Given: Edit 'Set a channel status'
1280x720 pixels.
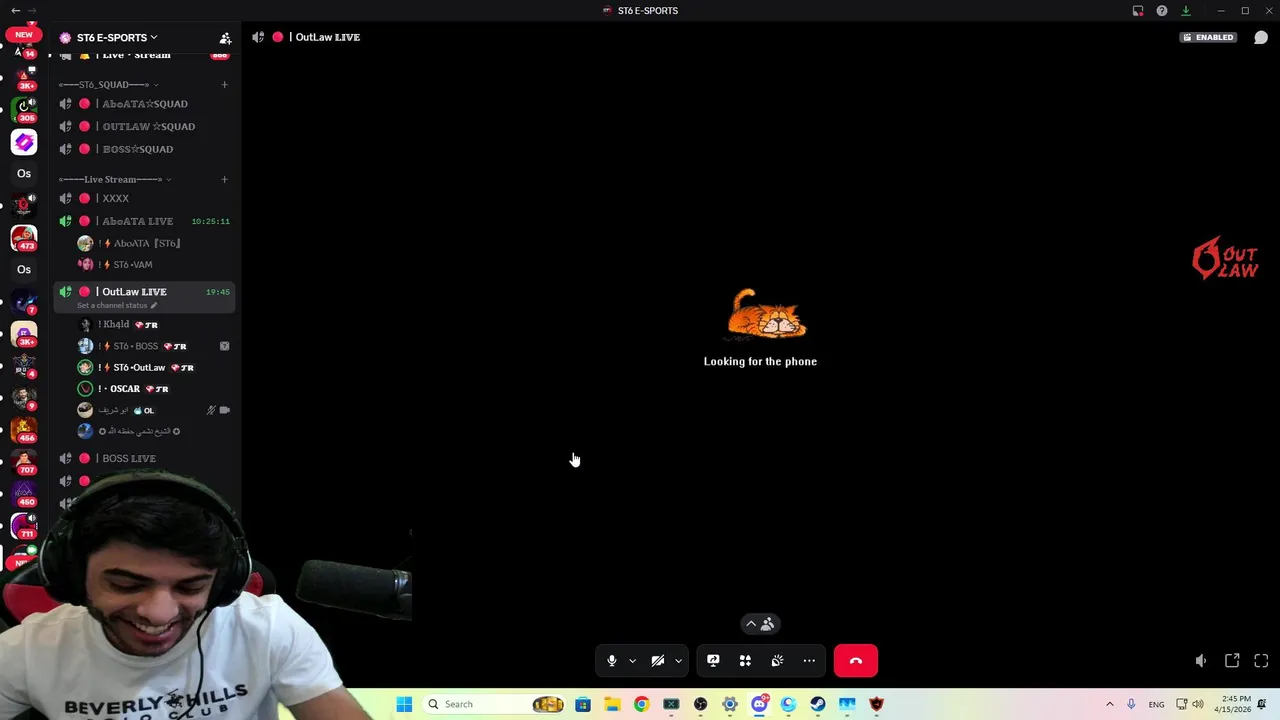Looking at the screenshot, I should pyautogui.click(x=117, y=305).
